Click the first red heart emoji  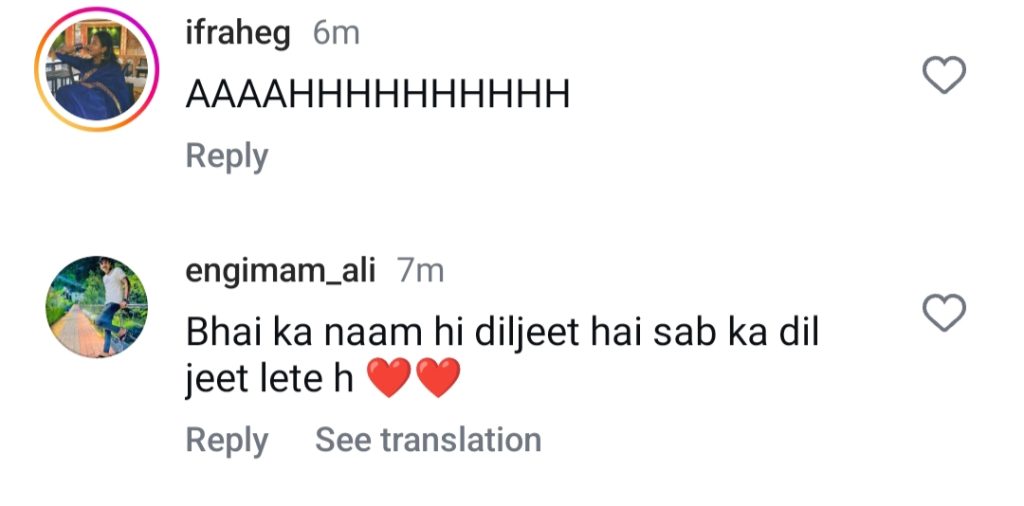click(x=390, y=380)
